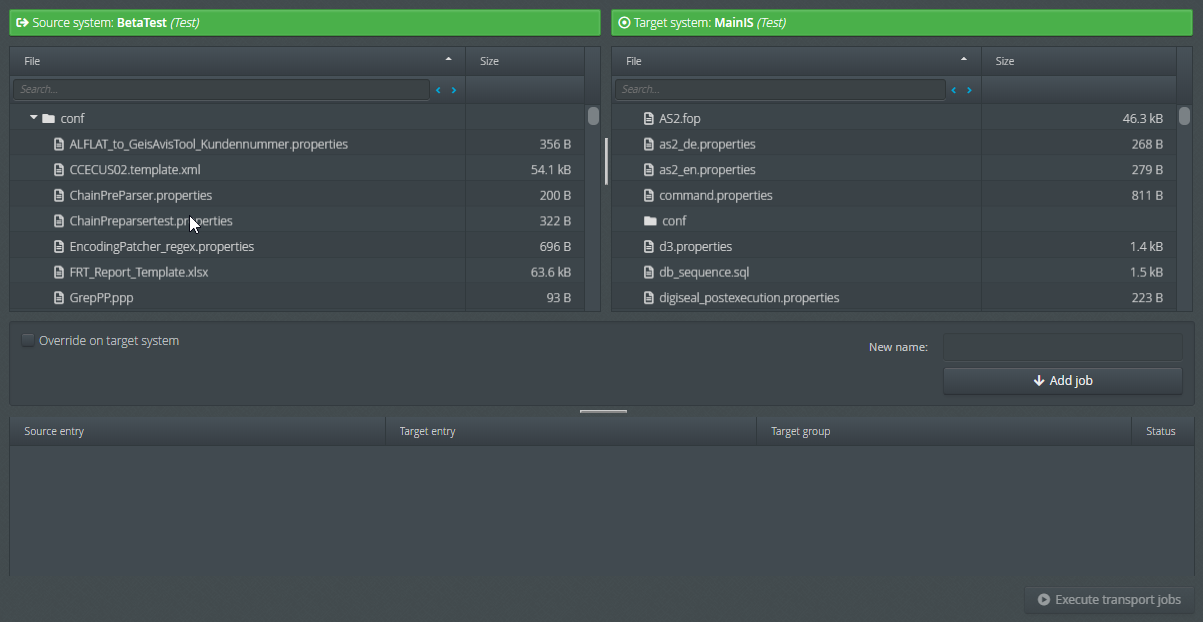1203x622 pixels.
Task: Select digiseal_postexecution.properties file name
Action: coord(749,298)
